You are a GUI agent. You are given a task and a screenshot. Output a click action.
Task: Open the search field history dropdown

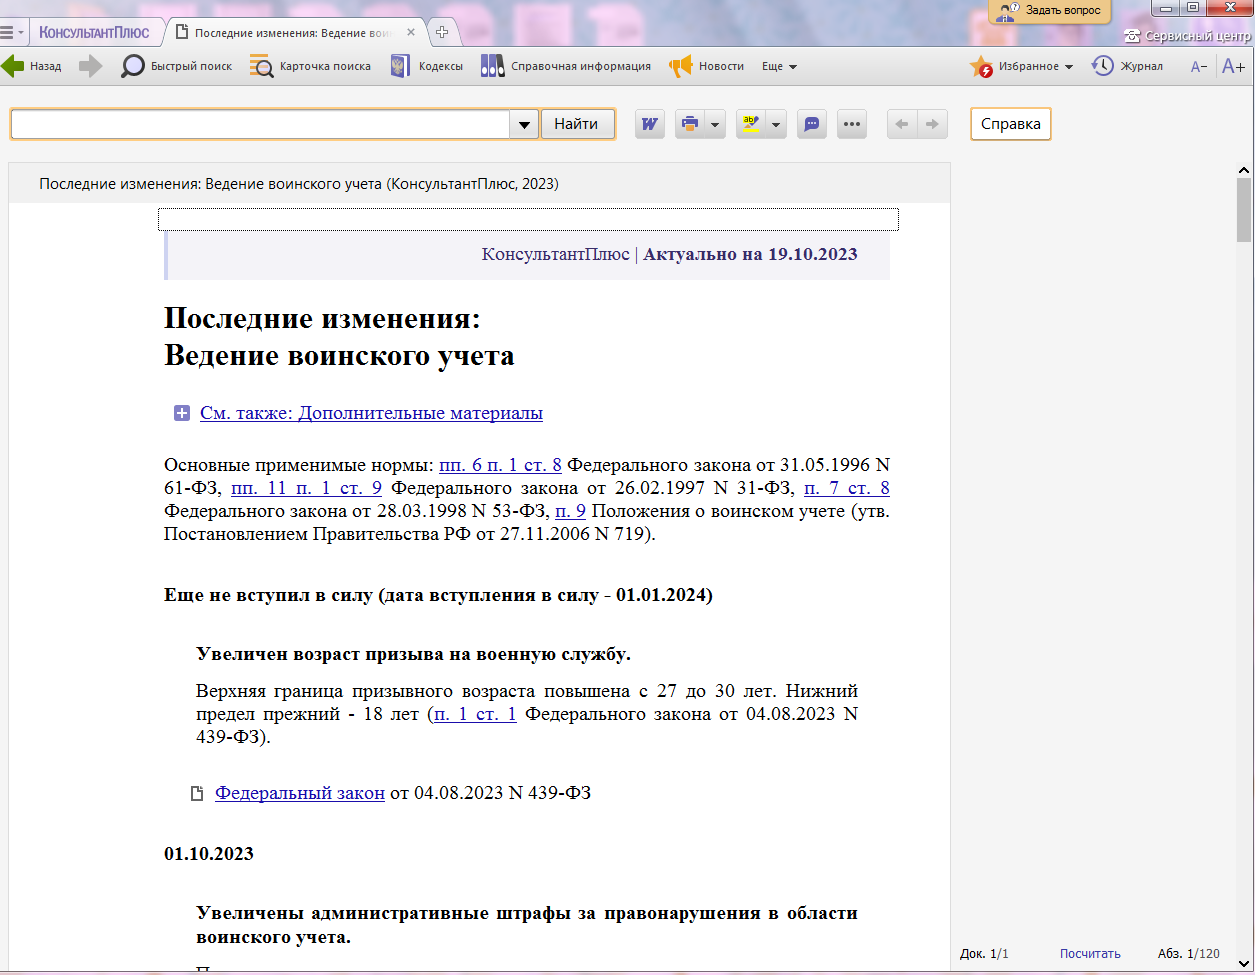[524, 124]
